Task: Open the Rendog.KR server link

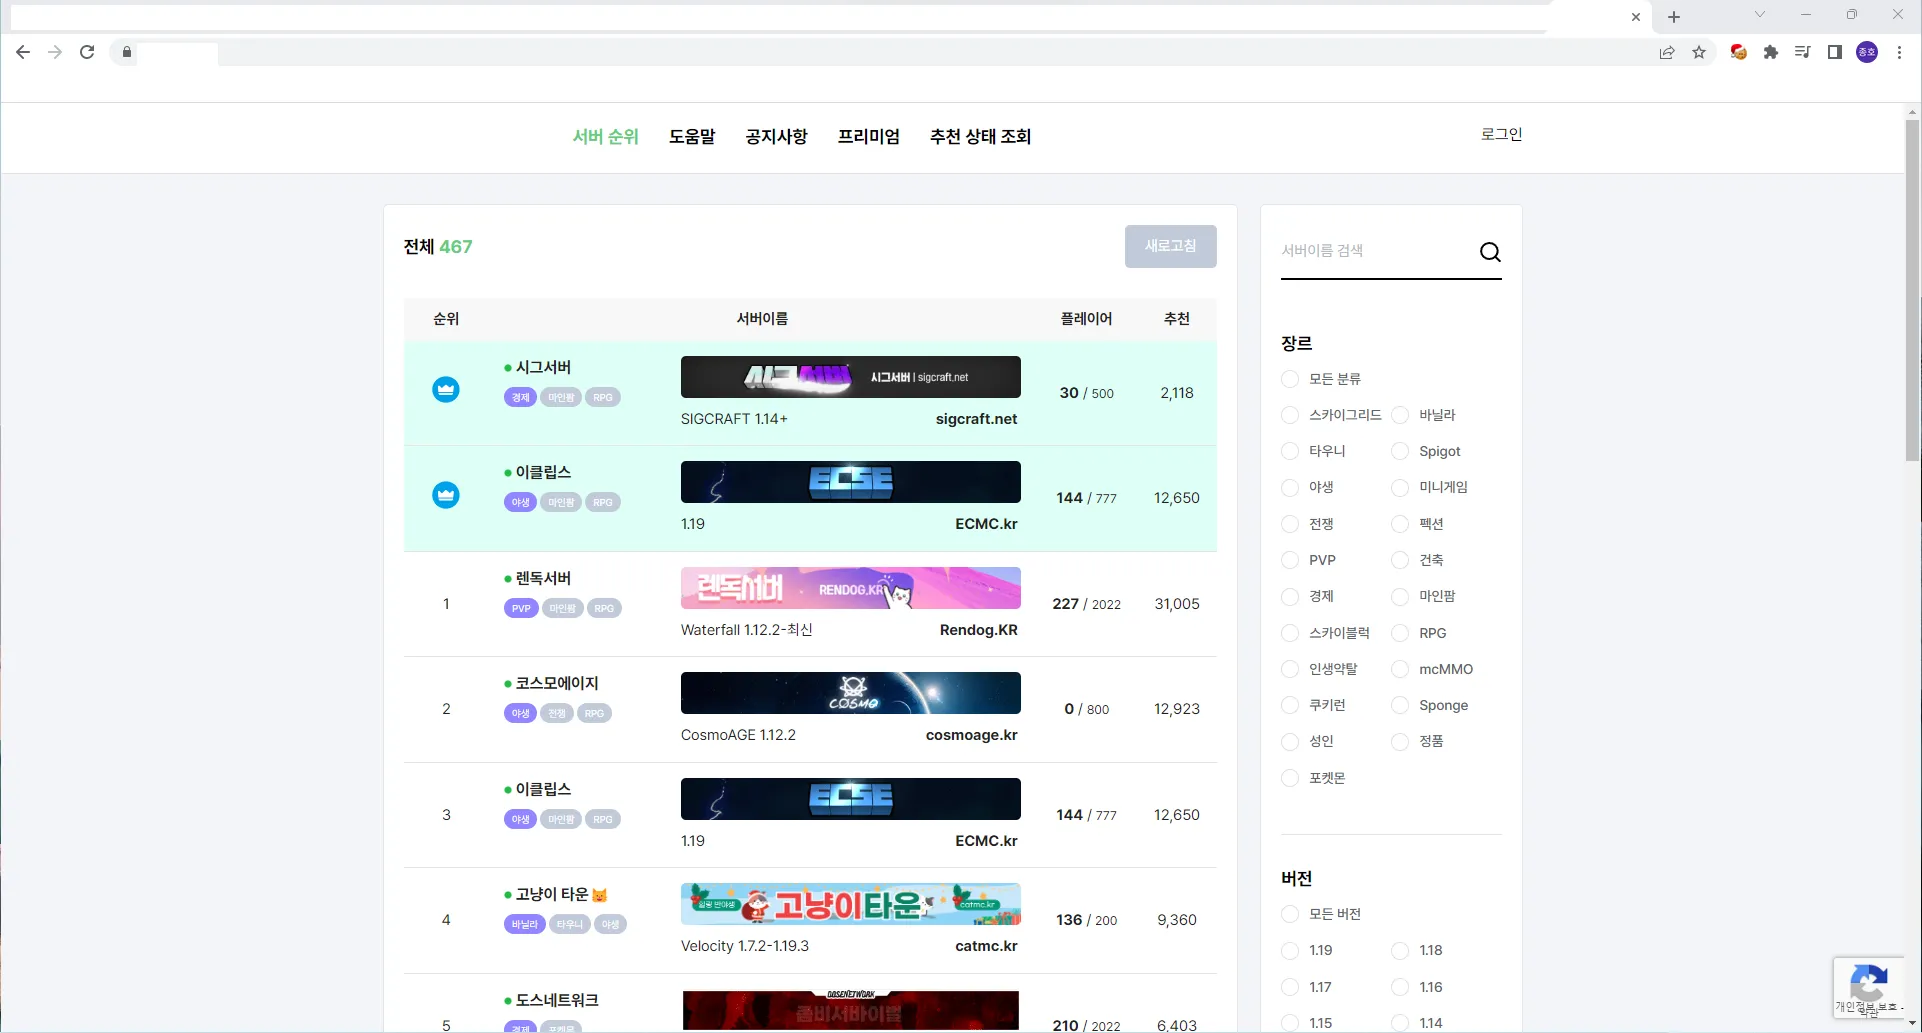Action: [x=978, y=630]
